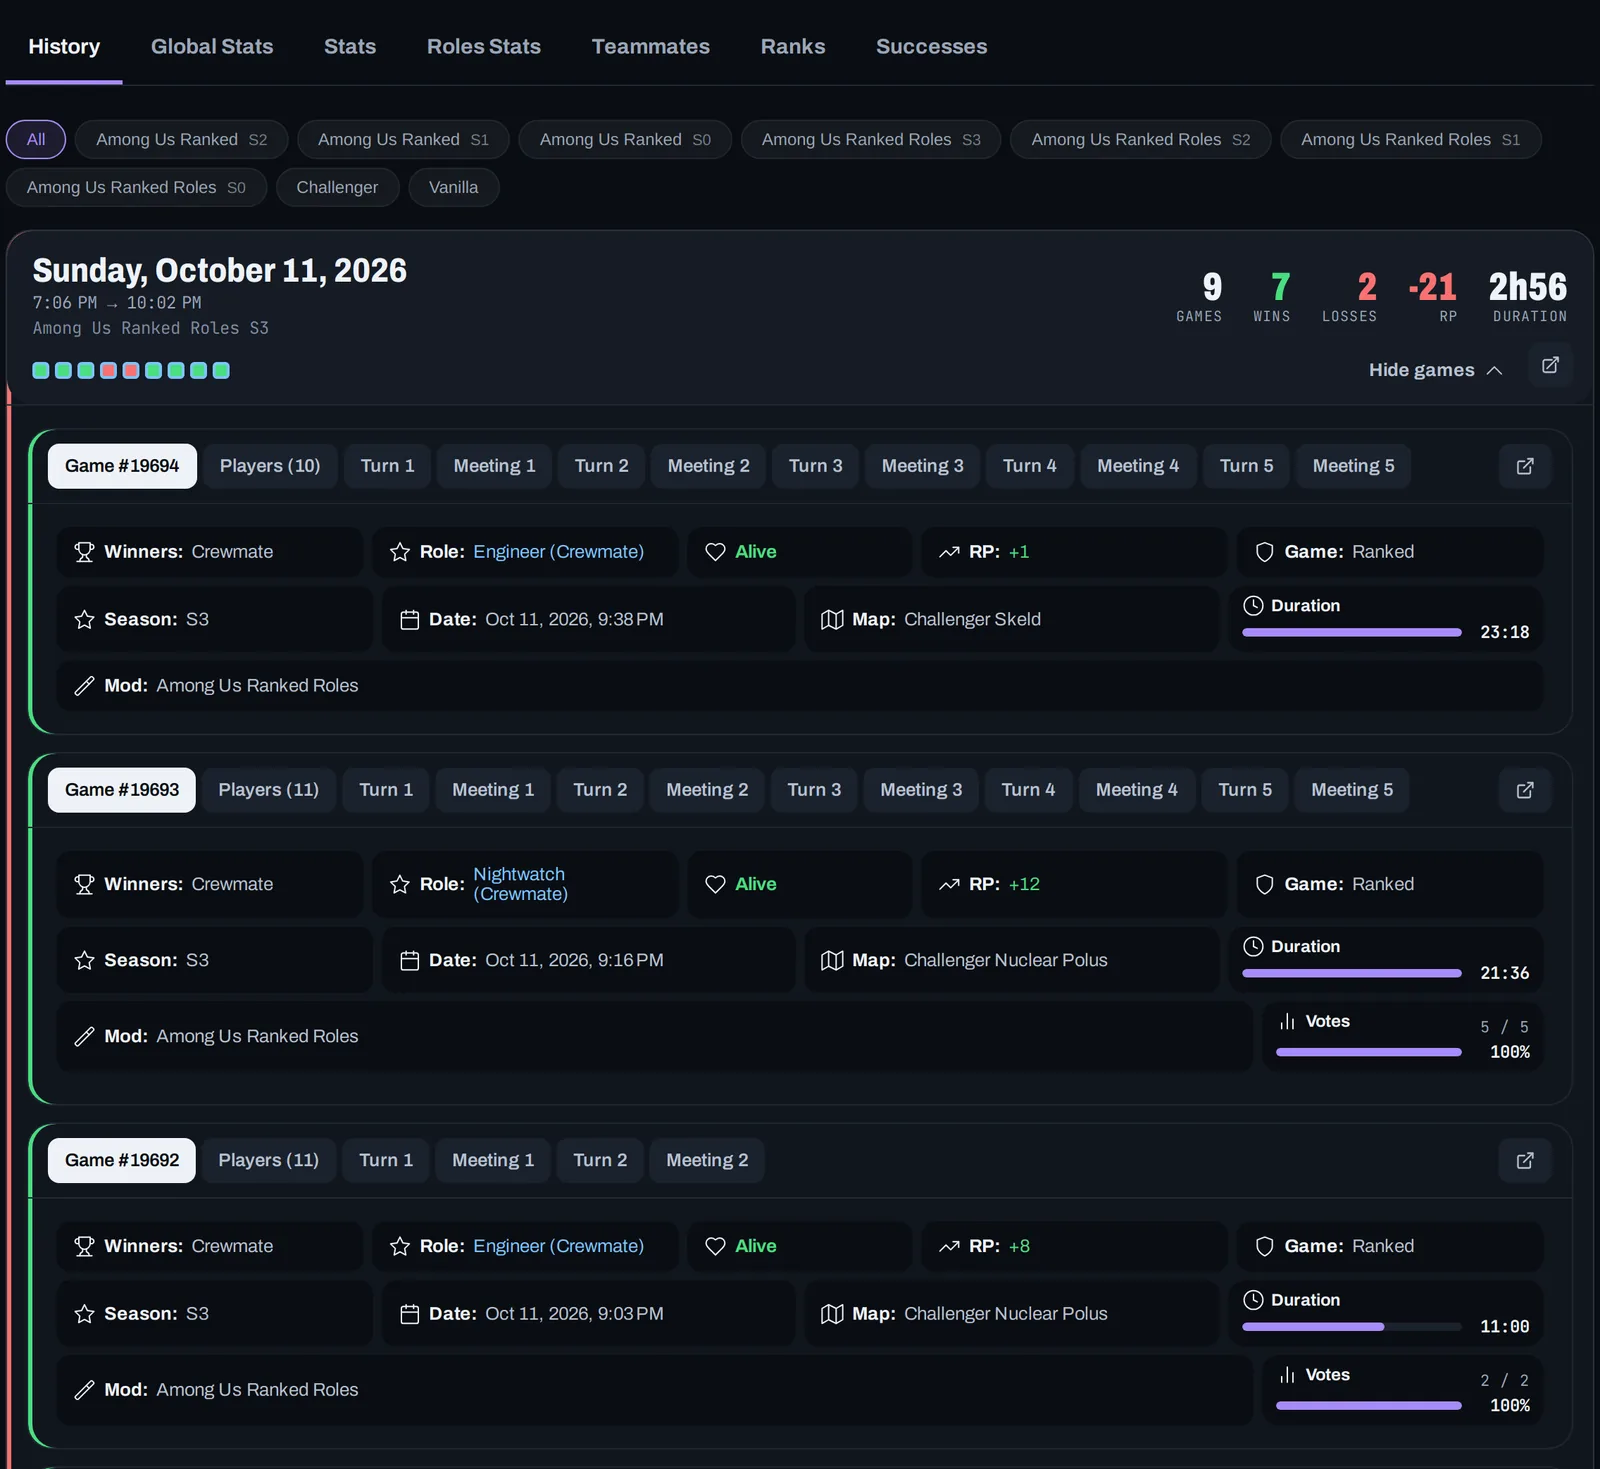Click first green square in session results strip
The width and height of the screenshot is (1600, 1469).
(41, 371)
